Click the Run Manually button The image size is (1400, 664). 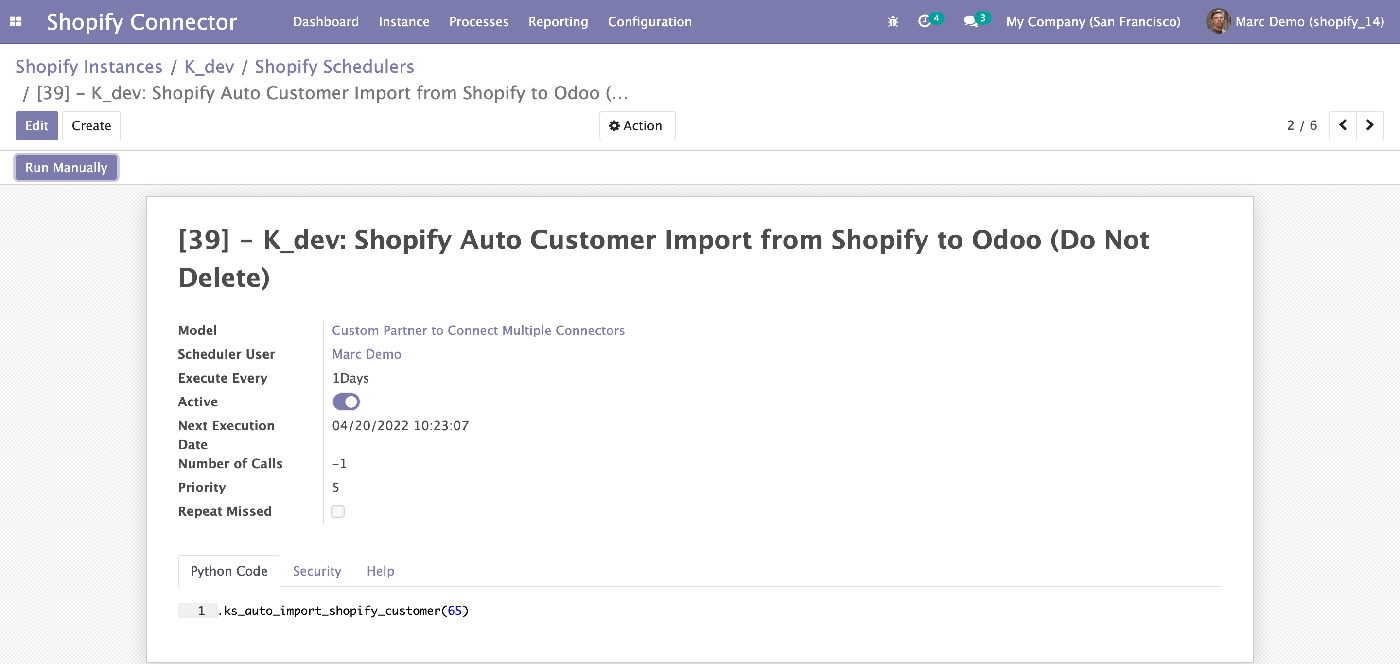tap(66, 167)
